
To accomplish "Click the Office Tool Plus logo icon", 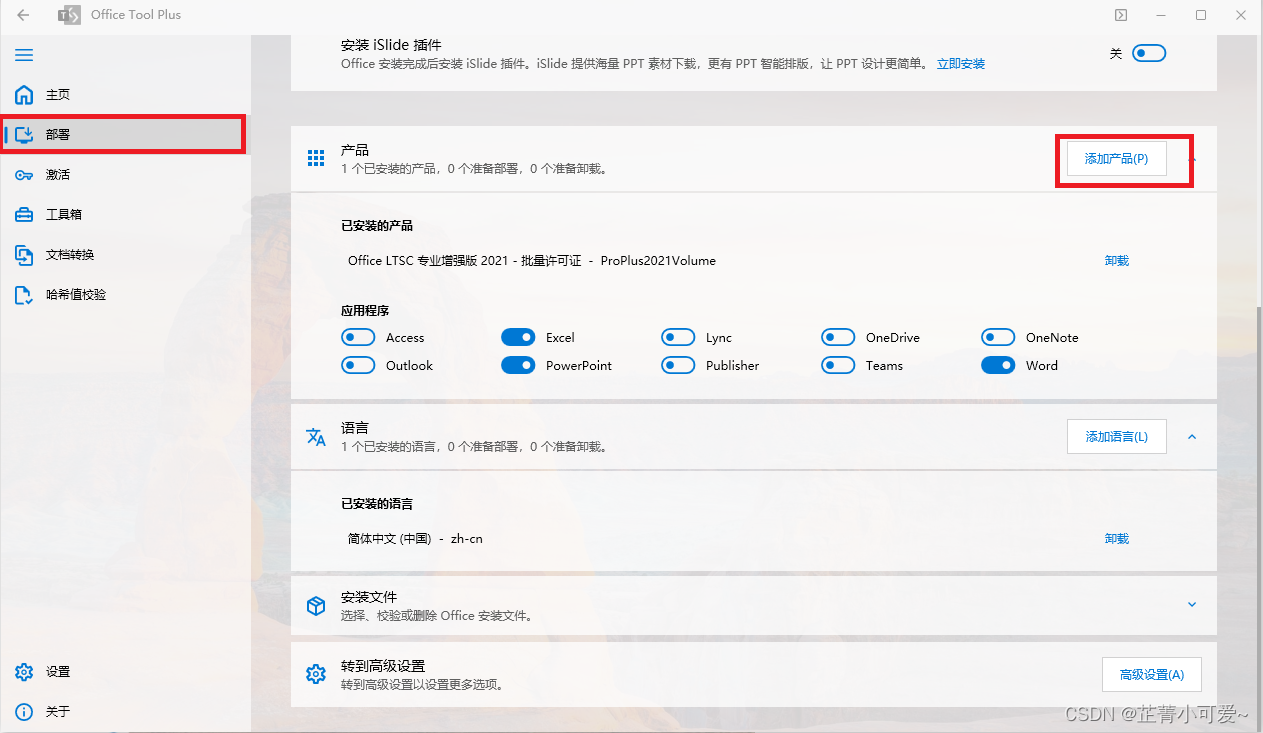I will 69,15.
